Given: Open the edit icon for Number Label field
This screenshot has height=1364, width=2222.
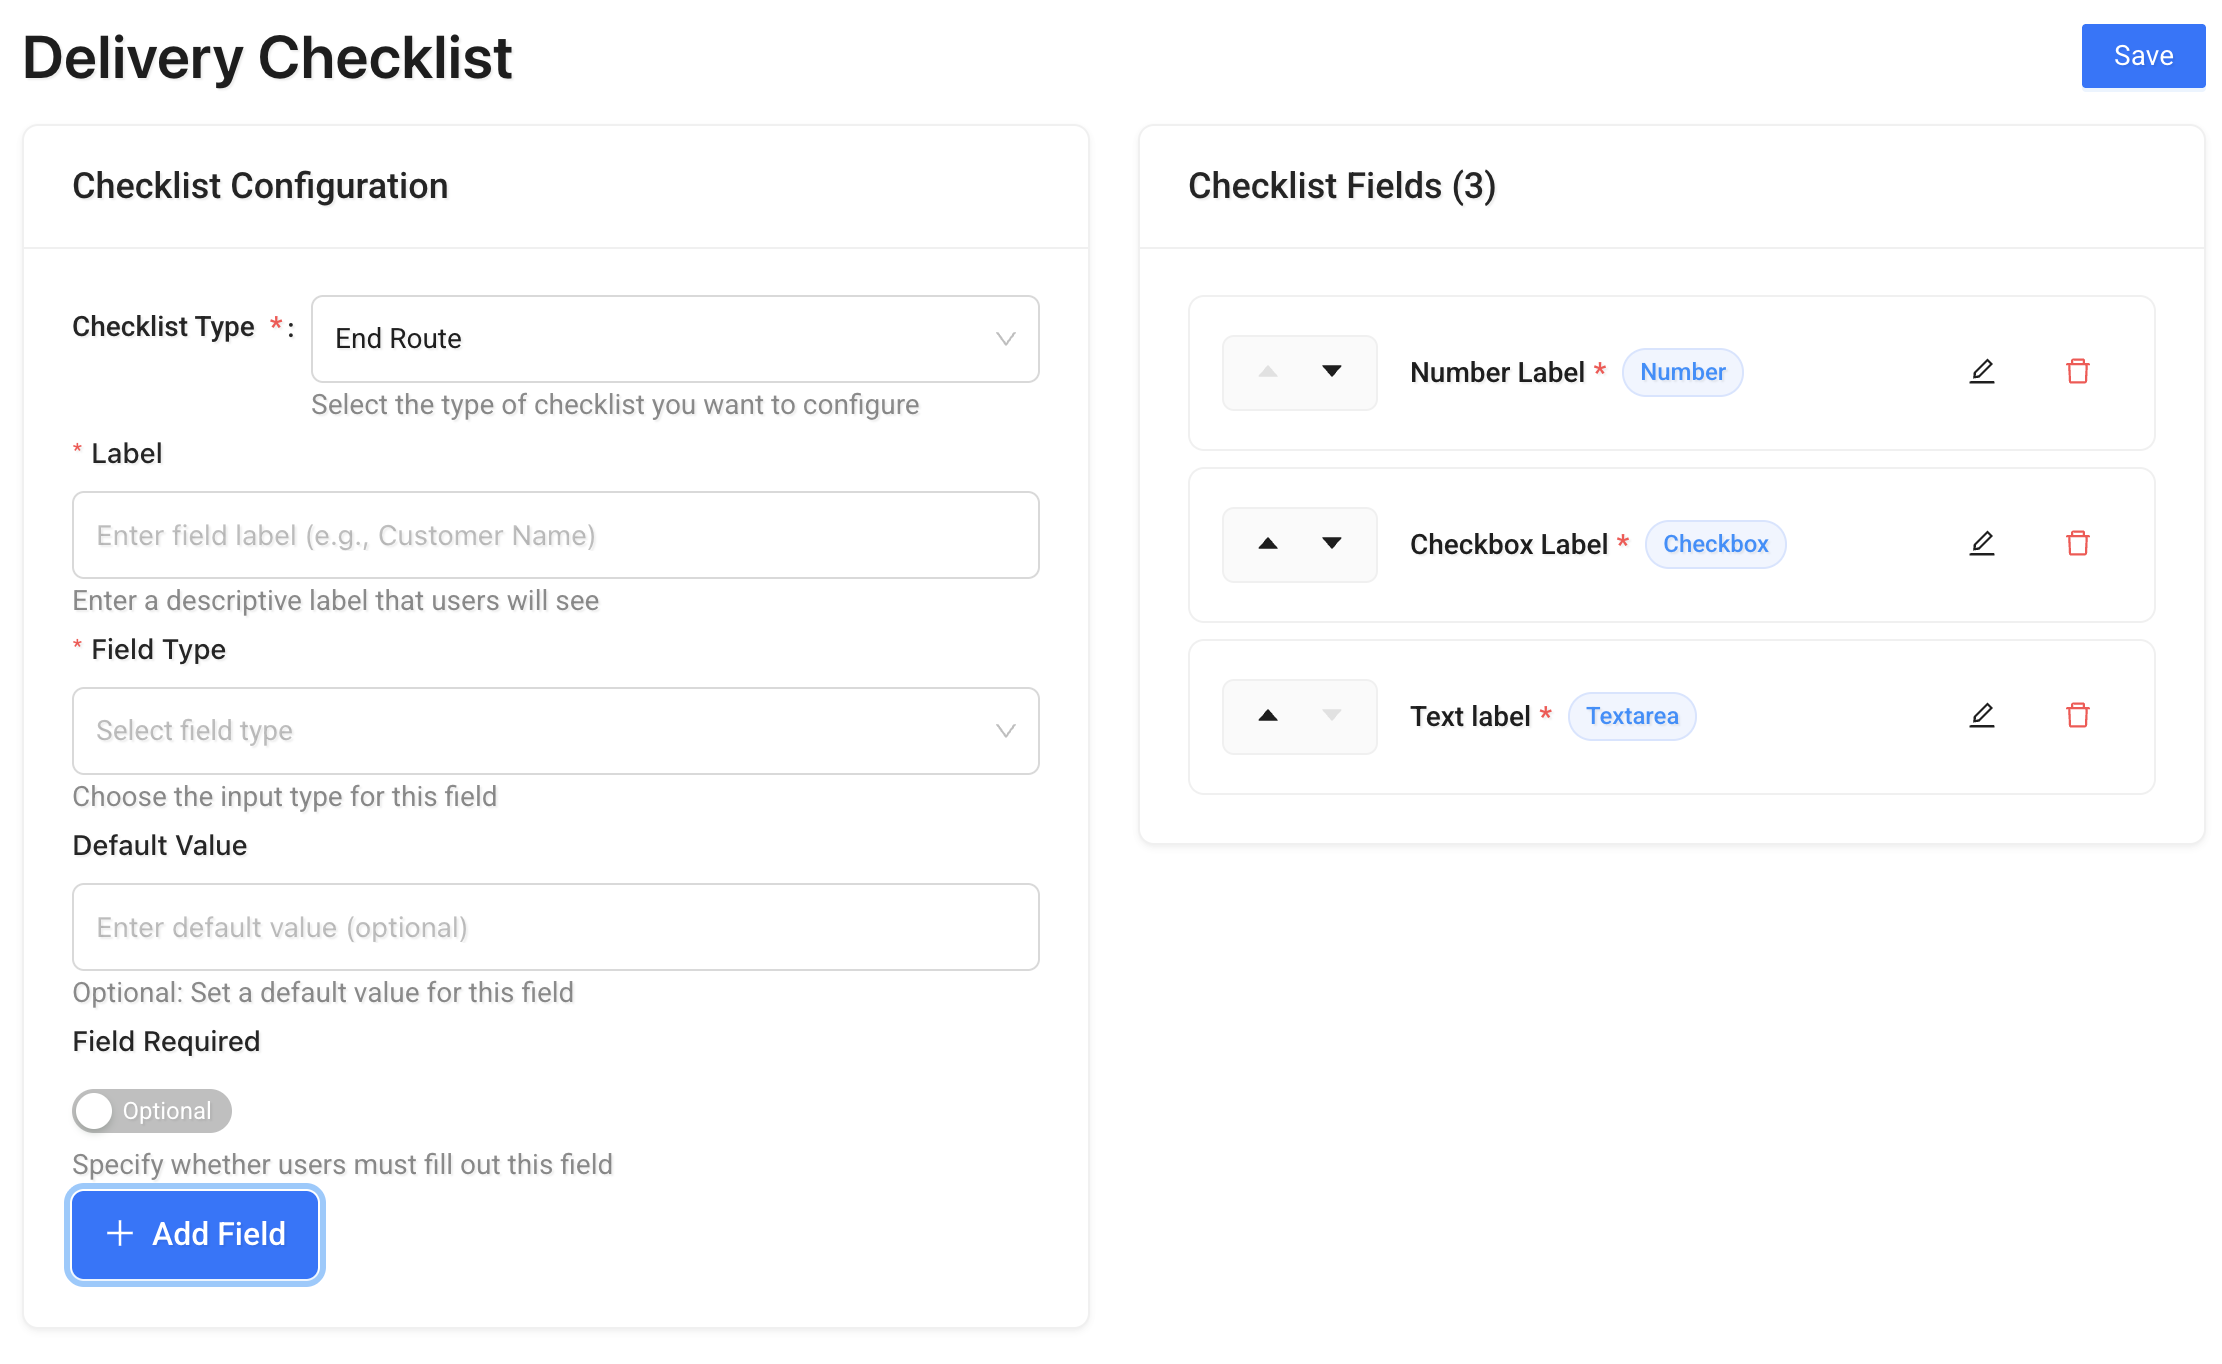Looking at the screenshot, I should [1982, 371].
